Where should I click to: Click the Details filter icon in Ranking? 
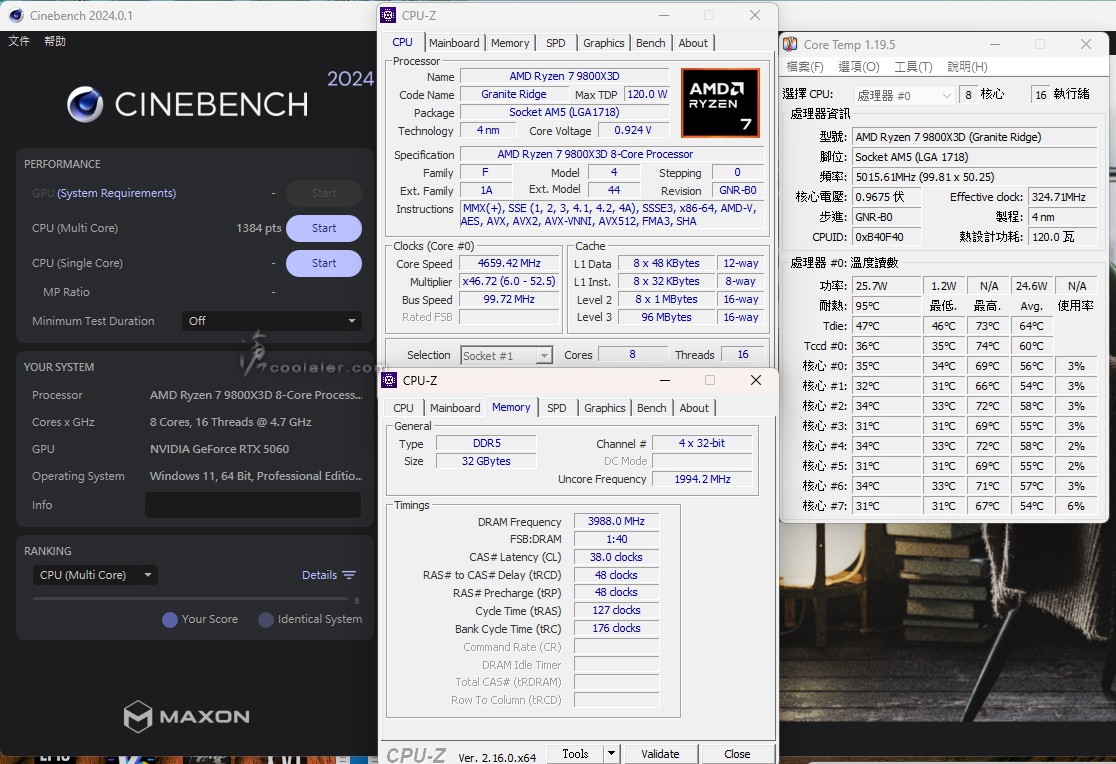[349, 575]
